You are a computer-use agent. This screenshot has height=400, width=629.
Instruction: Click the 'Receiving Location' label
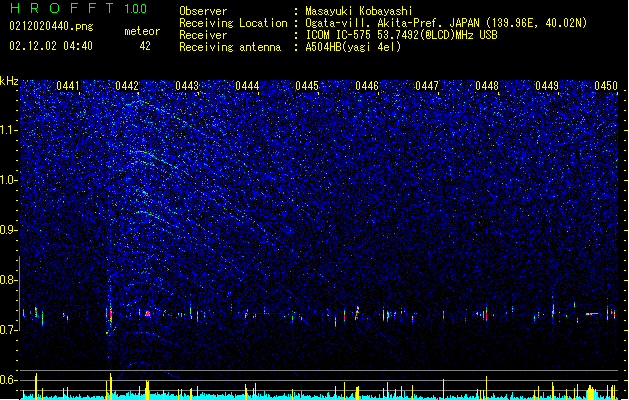tap(233, 23)
